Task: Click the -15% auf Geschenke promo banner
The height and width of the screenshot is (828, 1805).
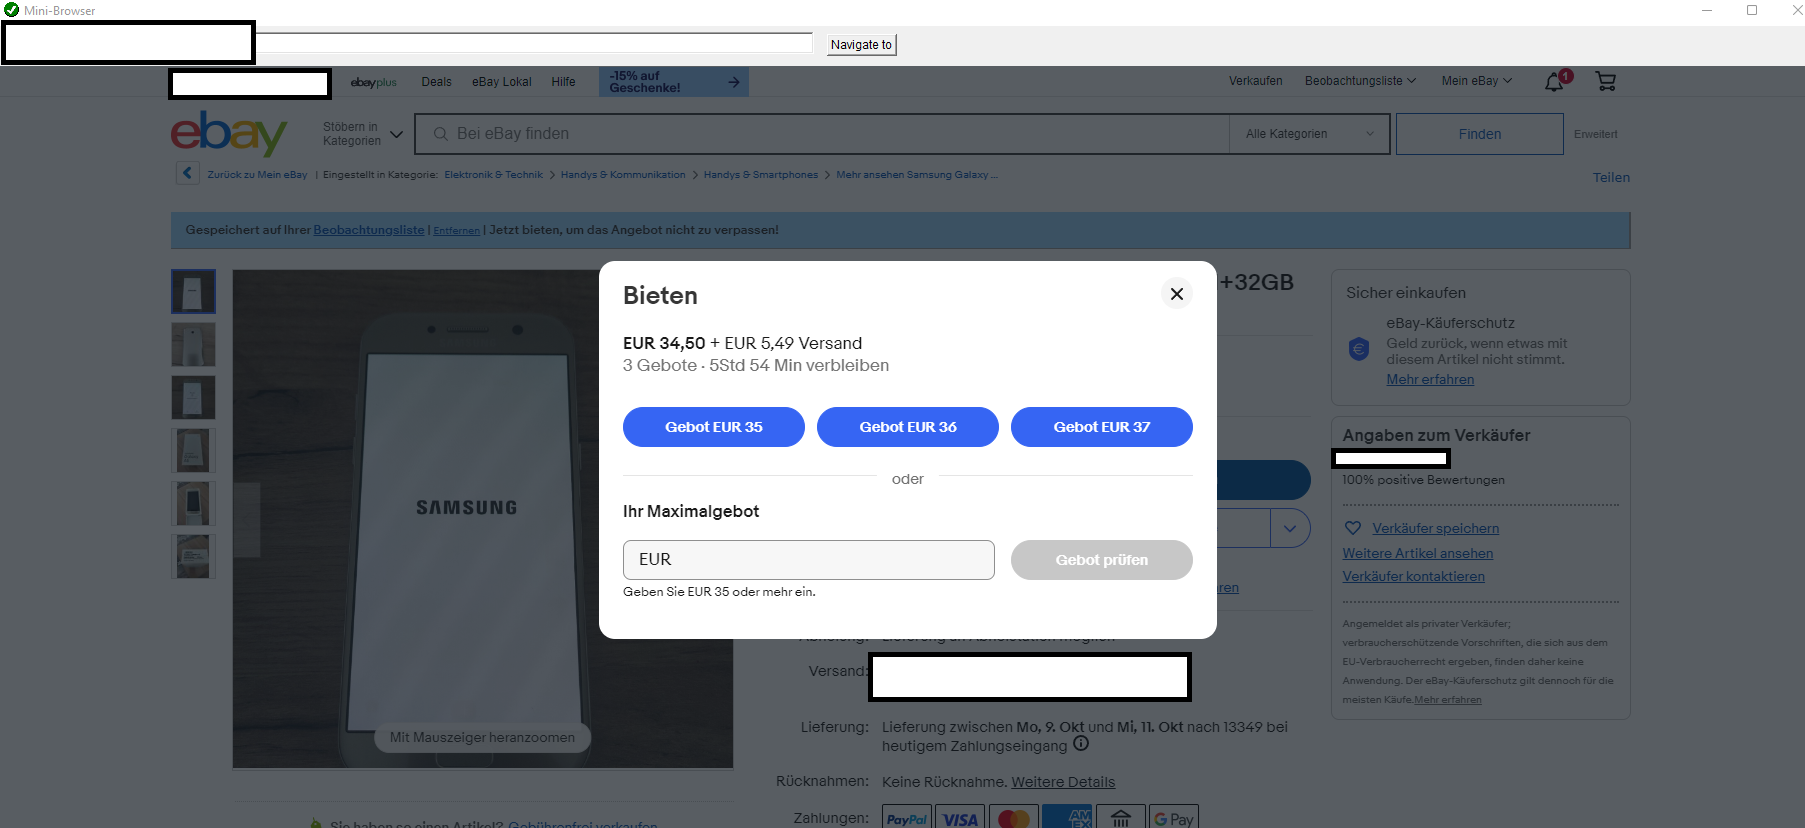Action: click(674, 82)
